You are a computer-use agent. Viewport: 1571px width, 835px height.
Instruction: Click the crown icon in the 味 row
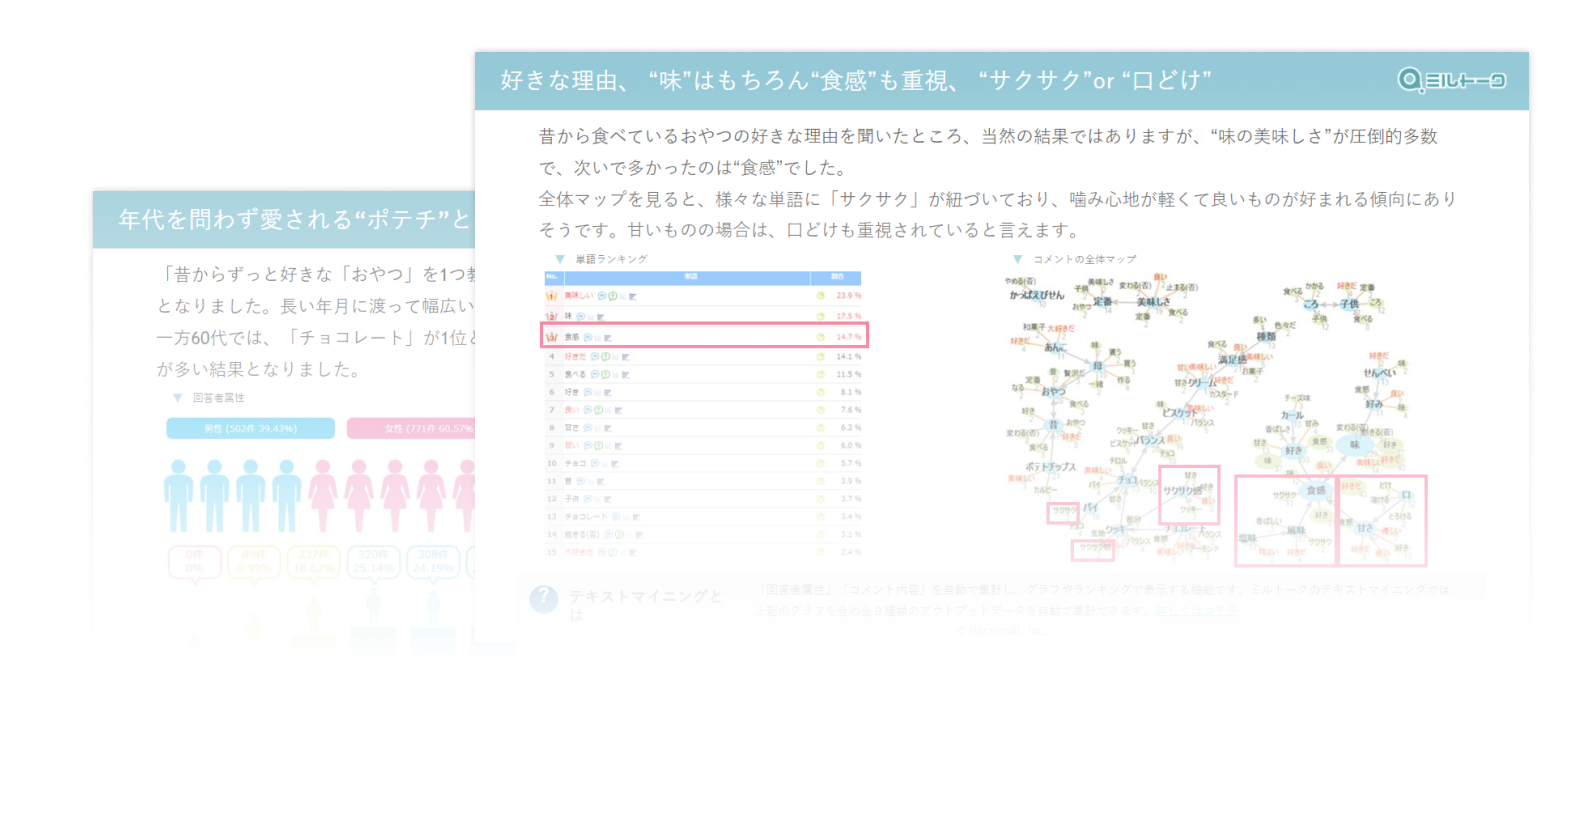coord(551,316)
